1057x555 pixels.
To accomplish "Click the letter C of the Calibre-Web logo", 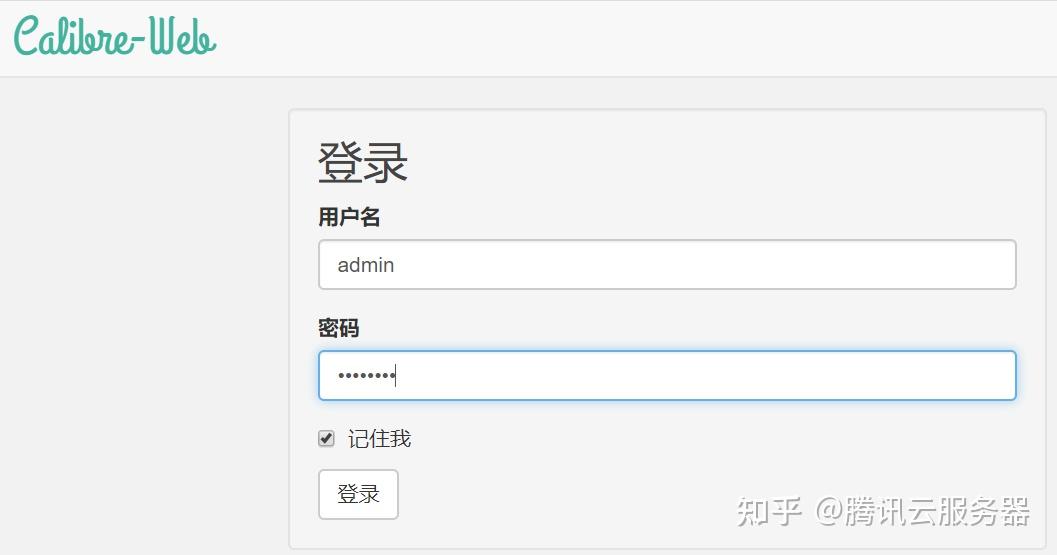I will (28, 38).
